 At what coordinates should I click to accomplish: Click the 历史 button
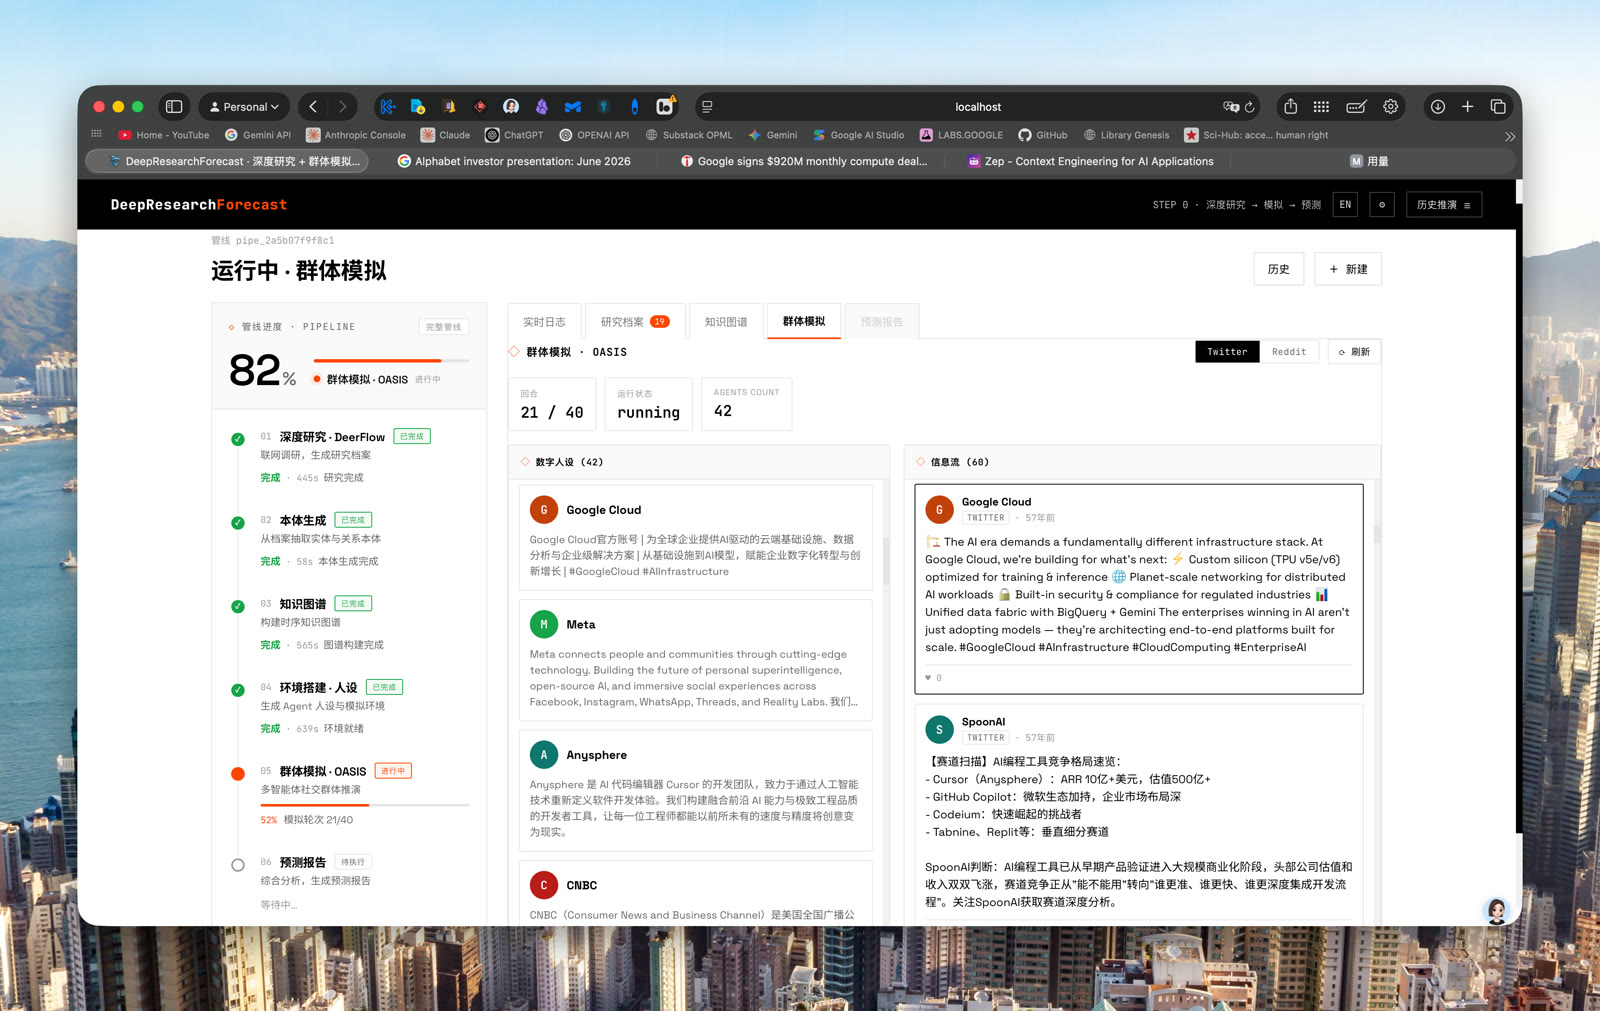tap(1279, 269)
